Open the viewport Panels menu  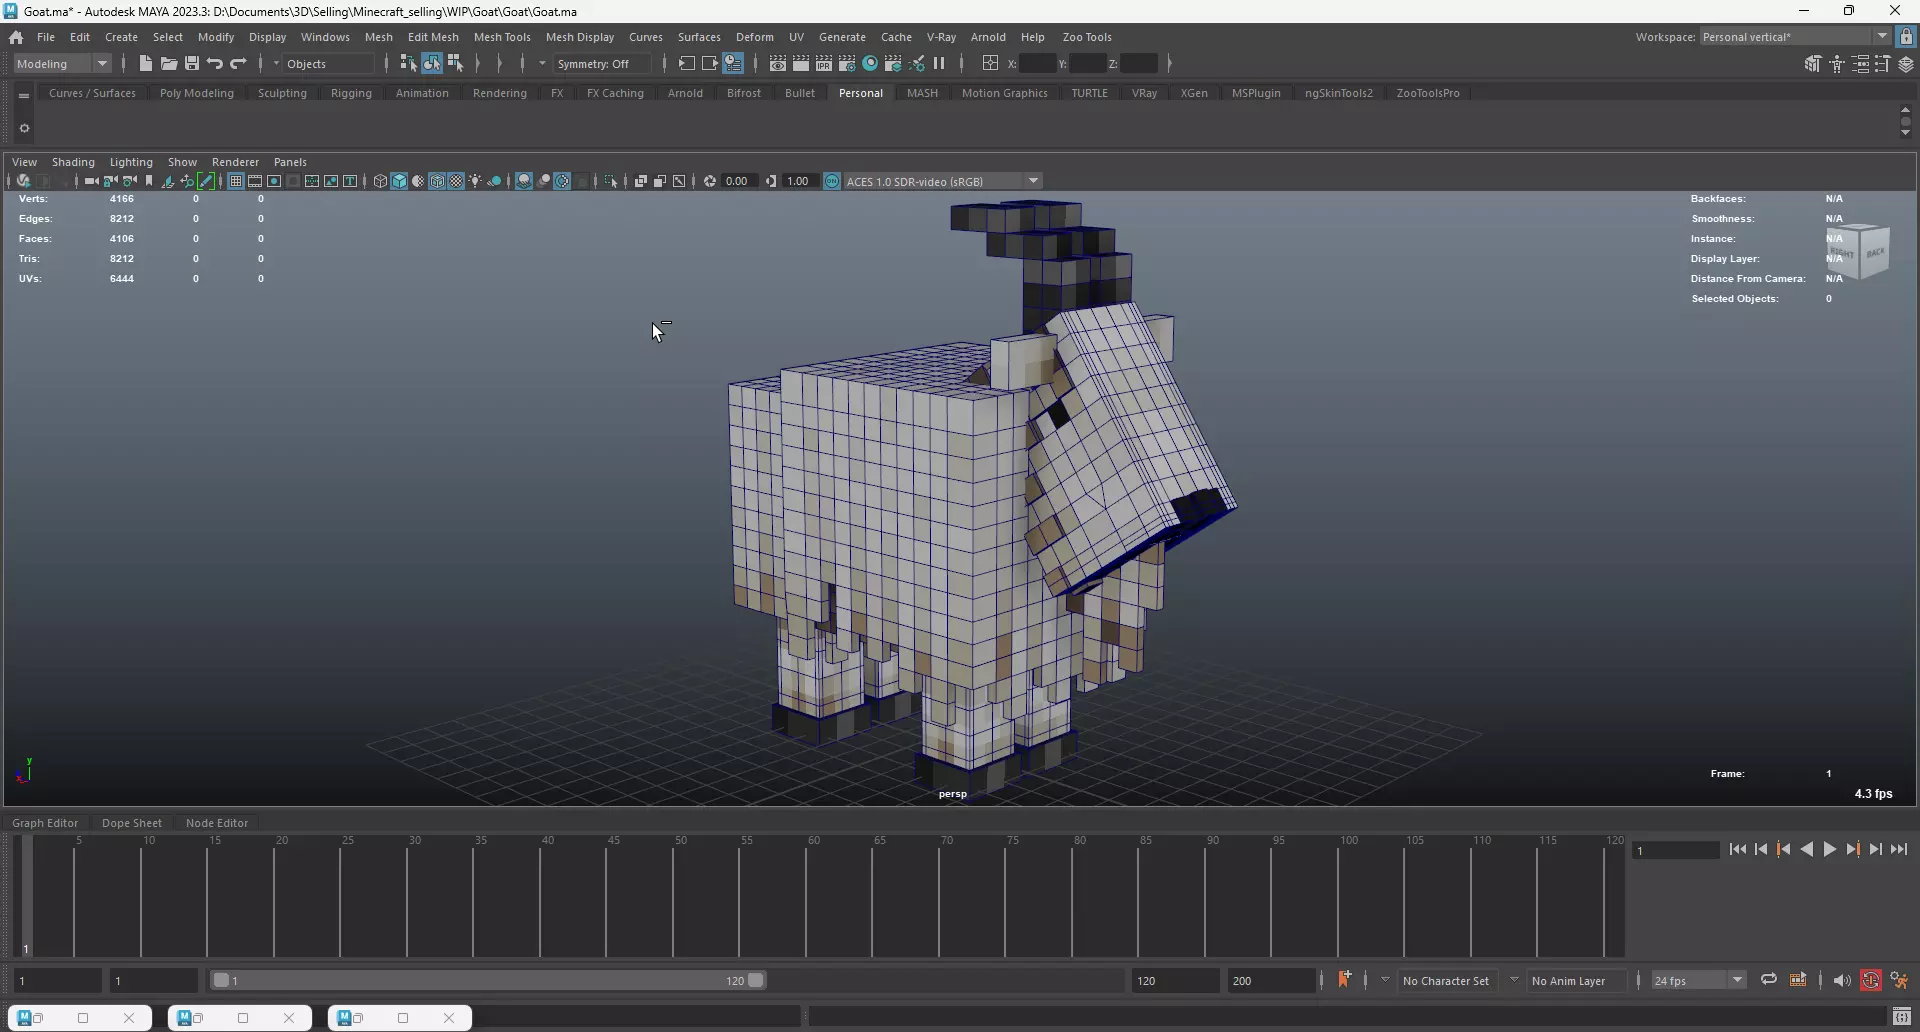coord(290,162)
